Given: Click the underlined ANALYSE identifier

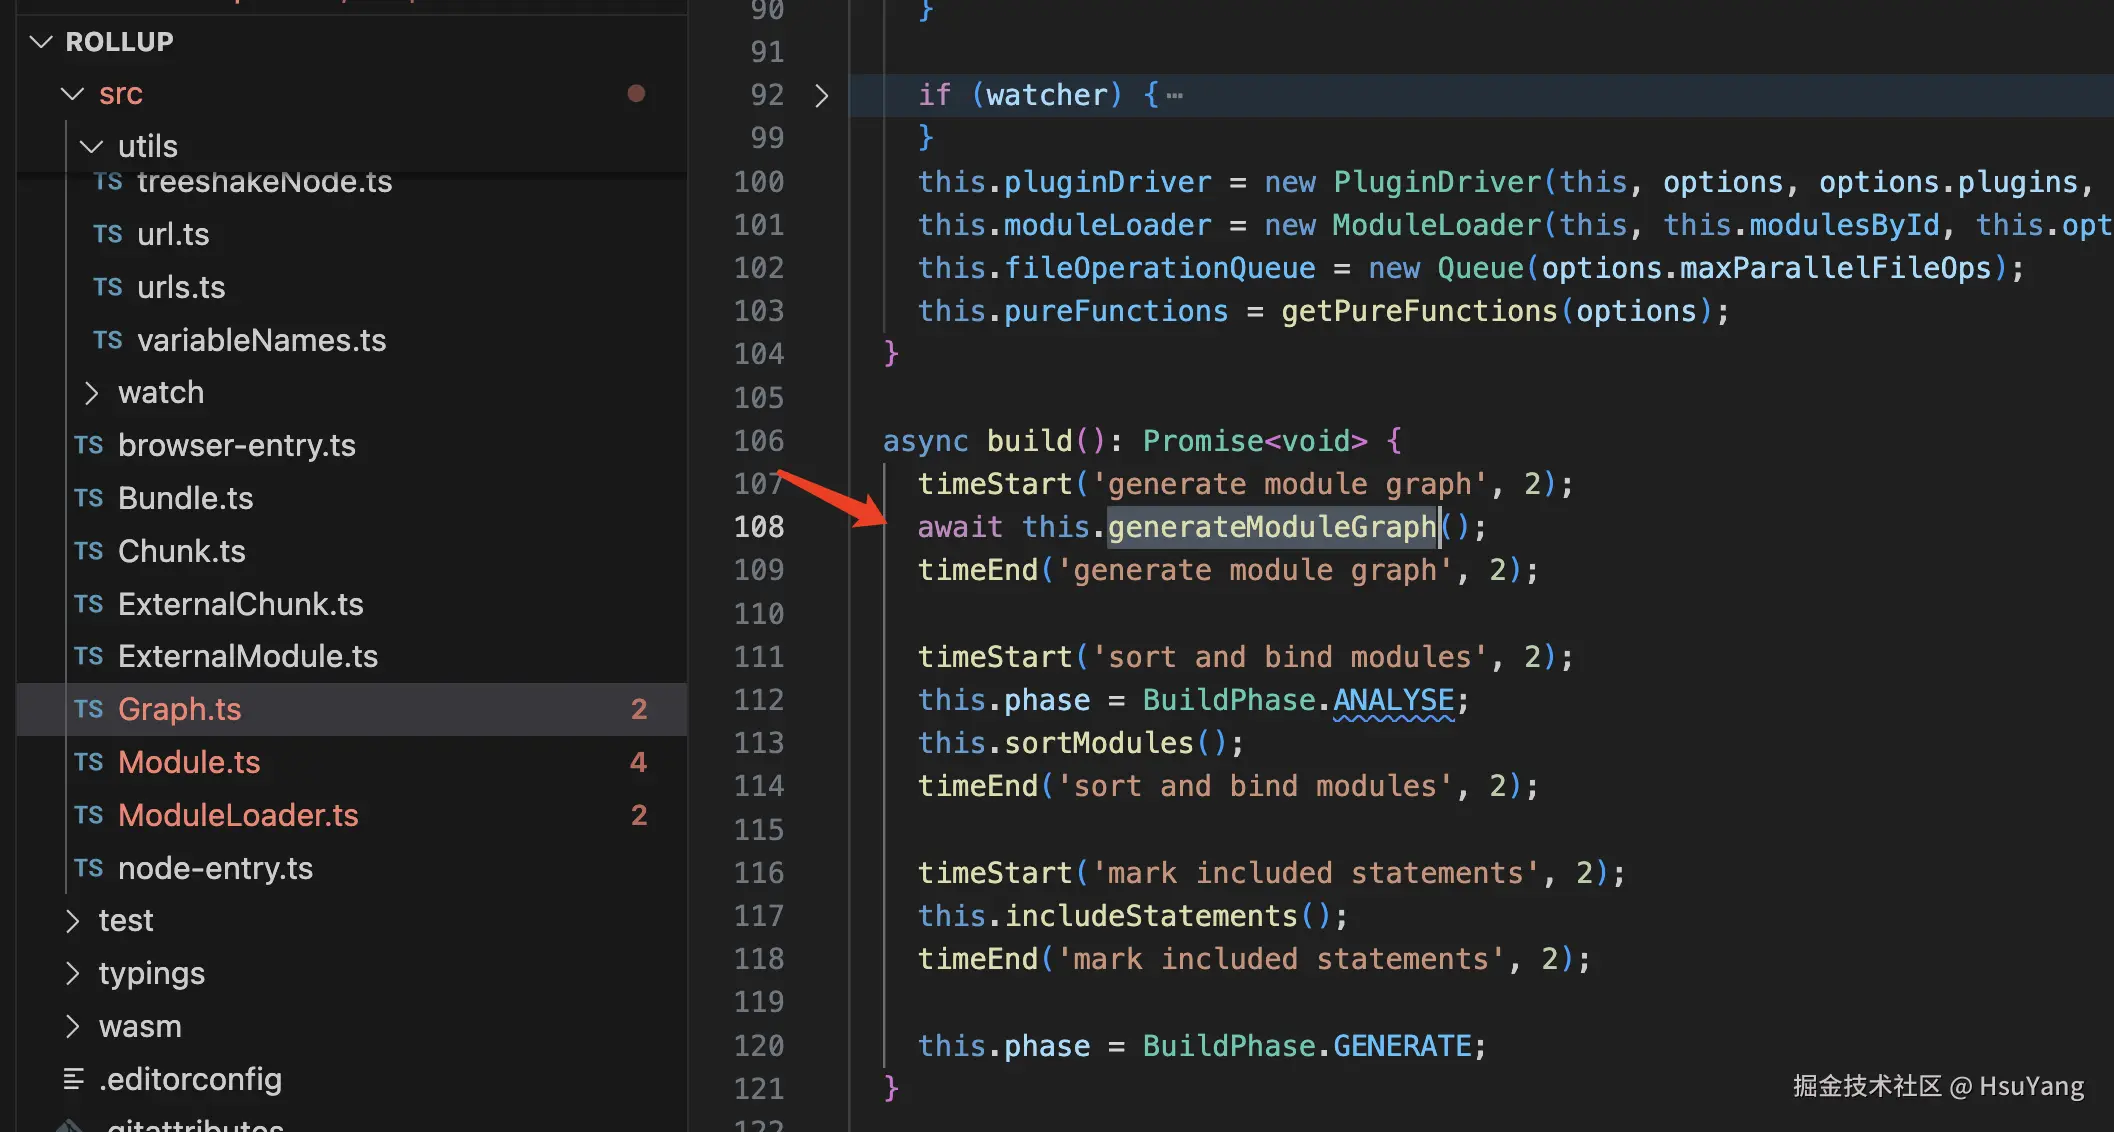Looking at the screenshot, I should pos(1393,700).
